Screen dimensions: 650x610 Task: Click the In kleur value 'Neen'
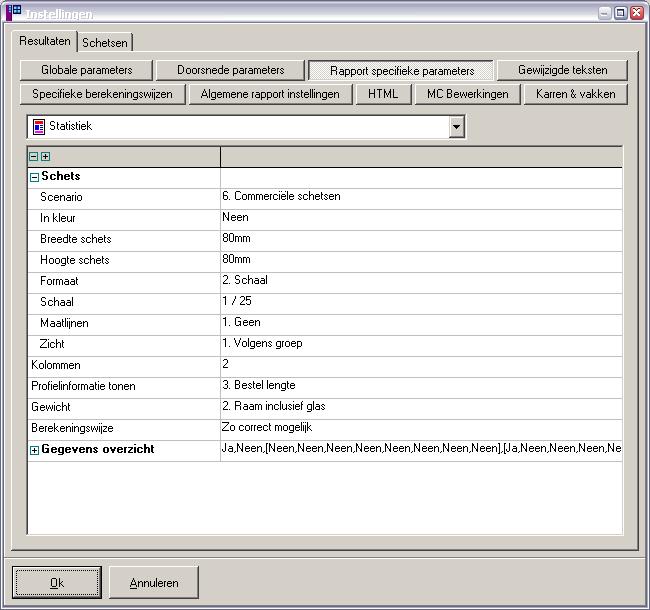(235, 217)
